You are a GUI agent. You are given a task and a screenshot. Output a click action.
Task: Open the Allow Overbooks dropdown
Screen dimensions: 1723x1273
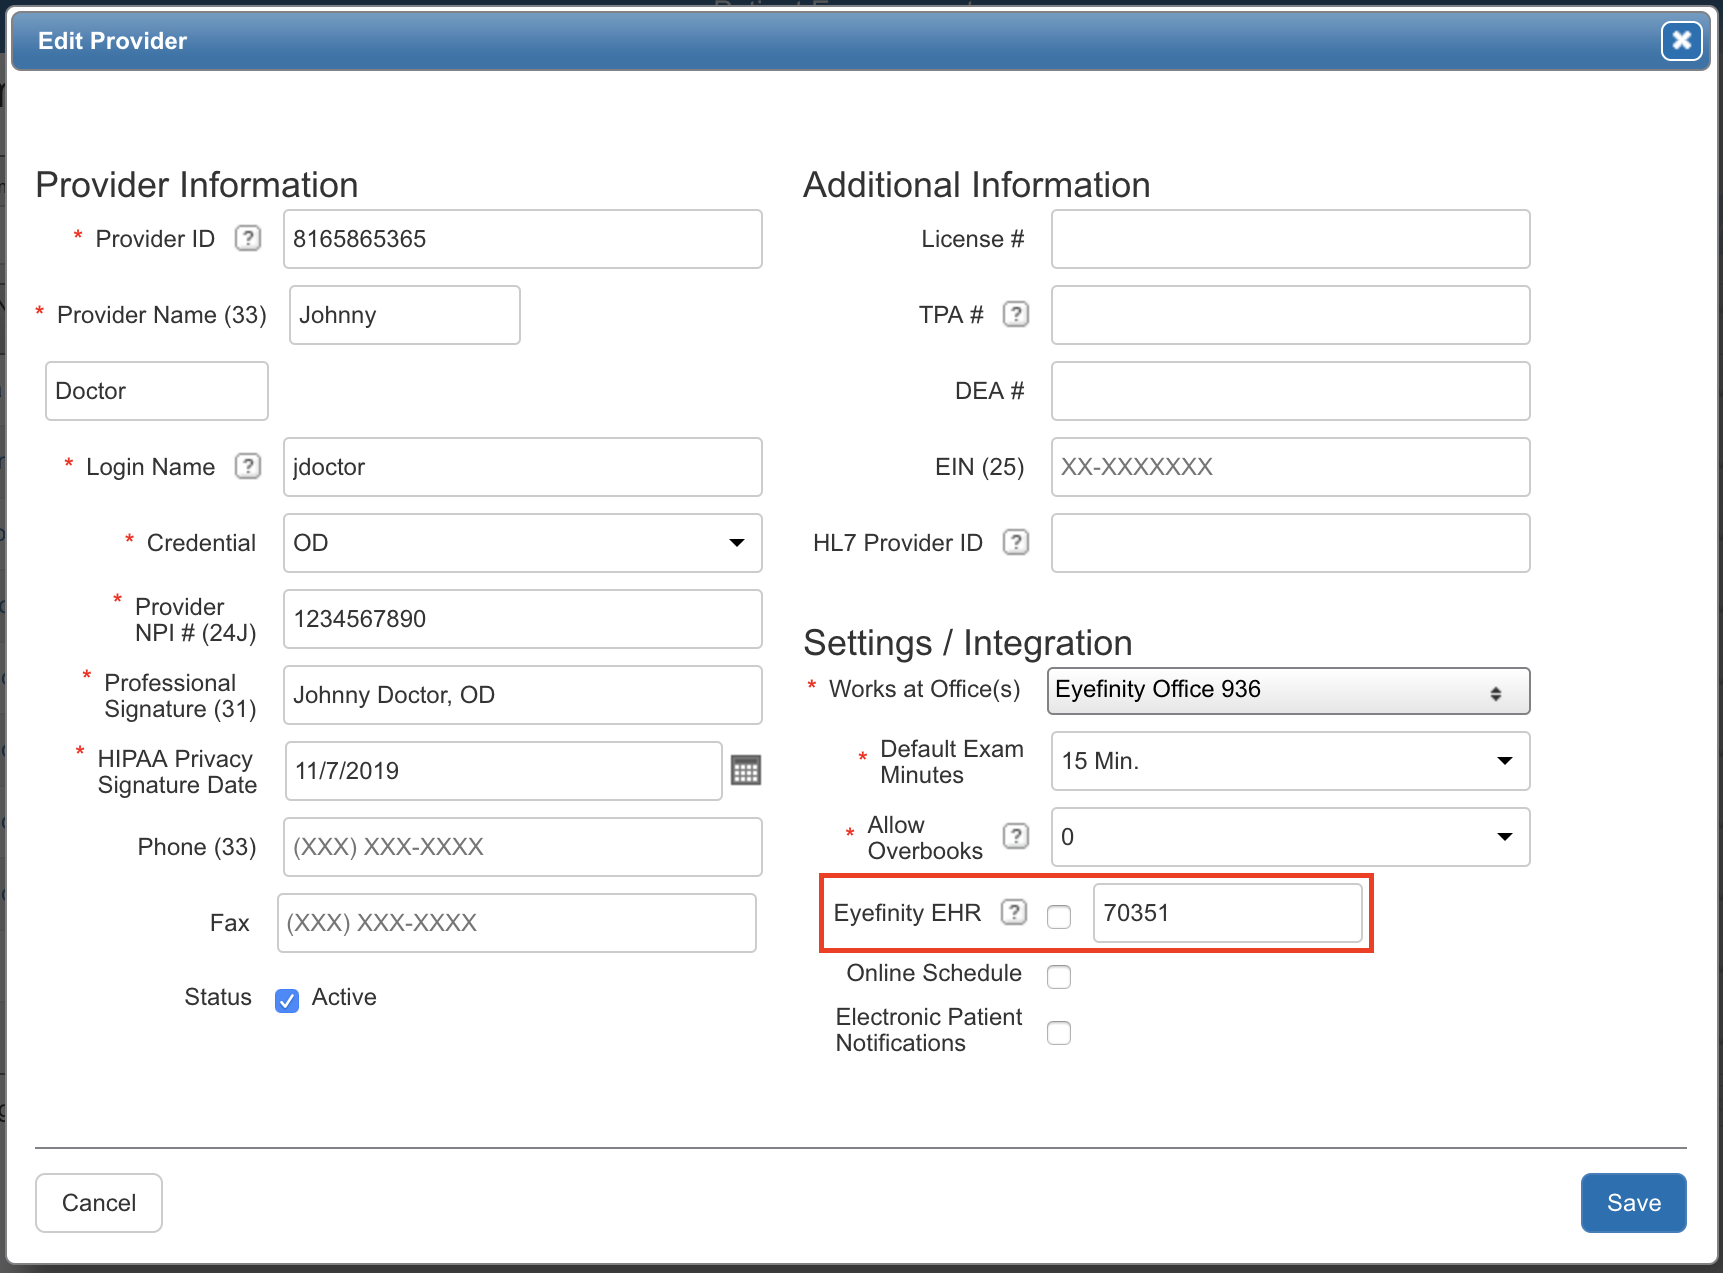1289,837
